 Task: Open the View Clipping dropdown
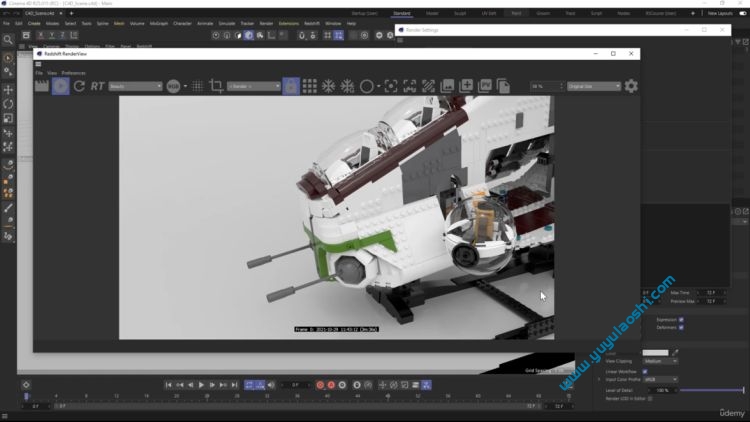pos(660,361)
